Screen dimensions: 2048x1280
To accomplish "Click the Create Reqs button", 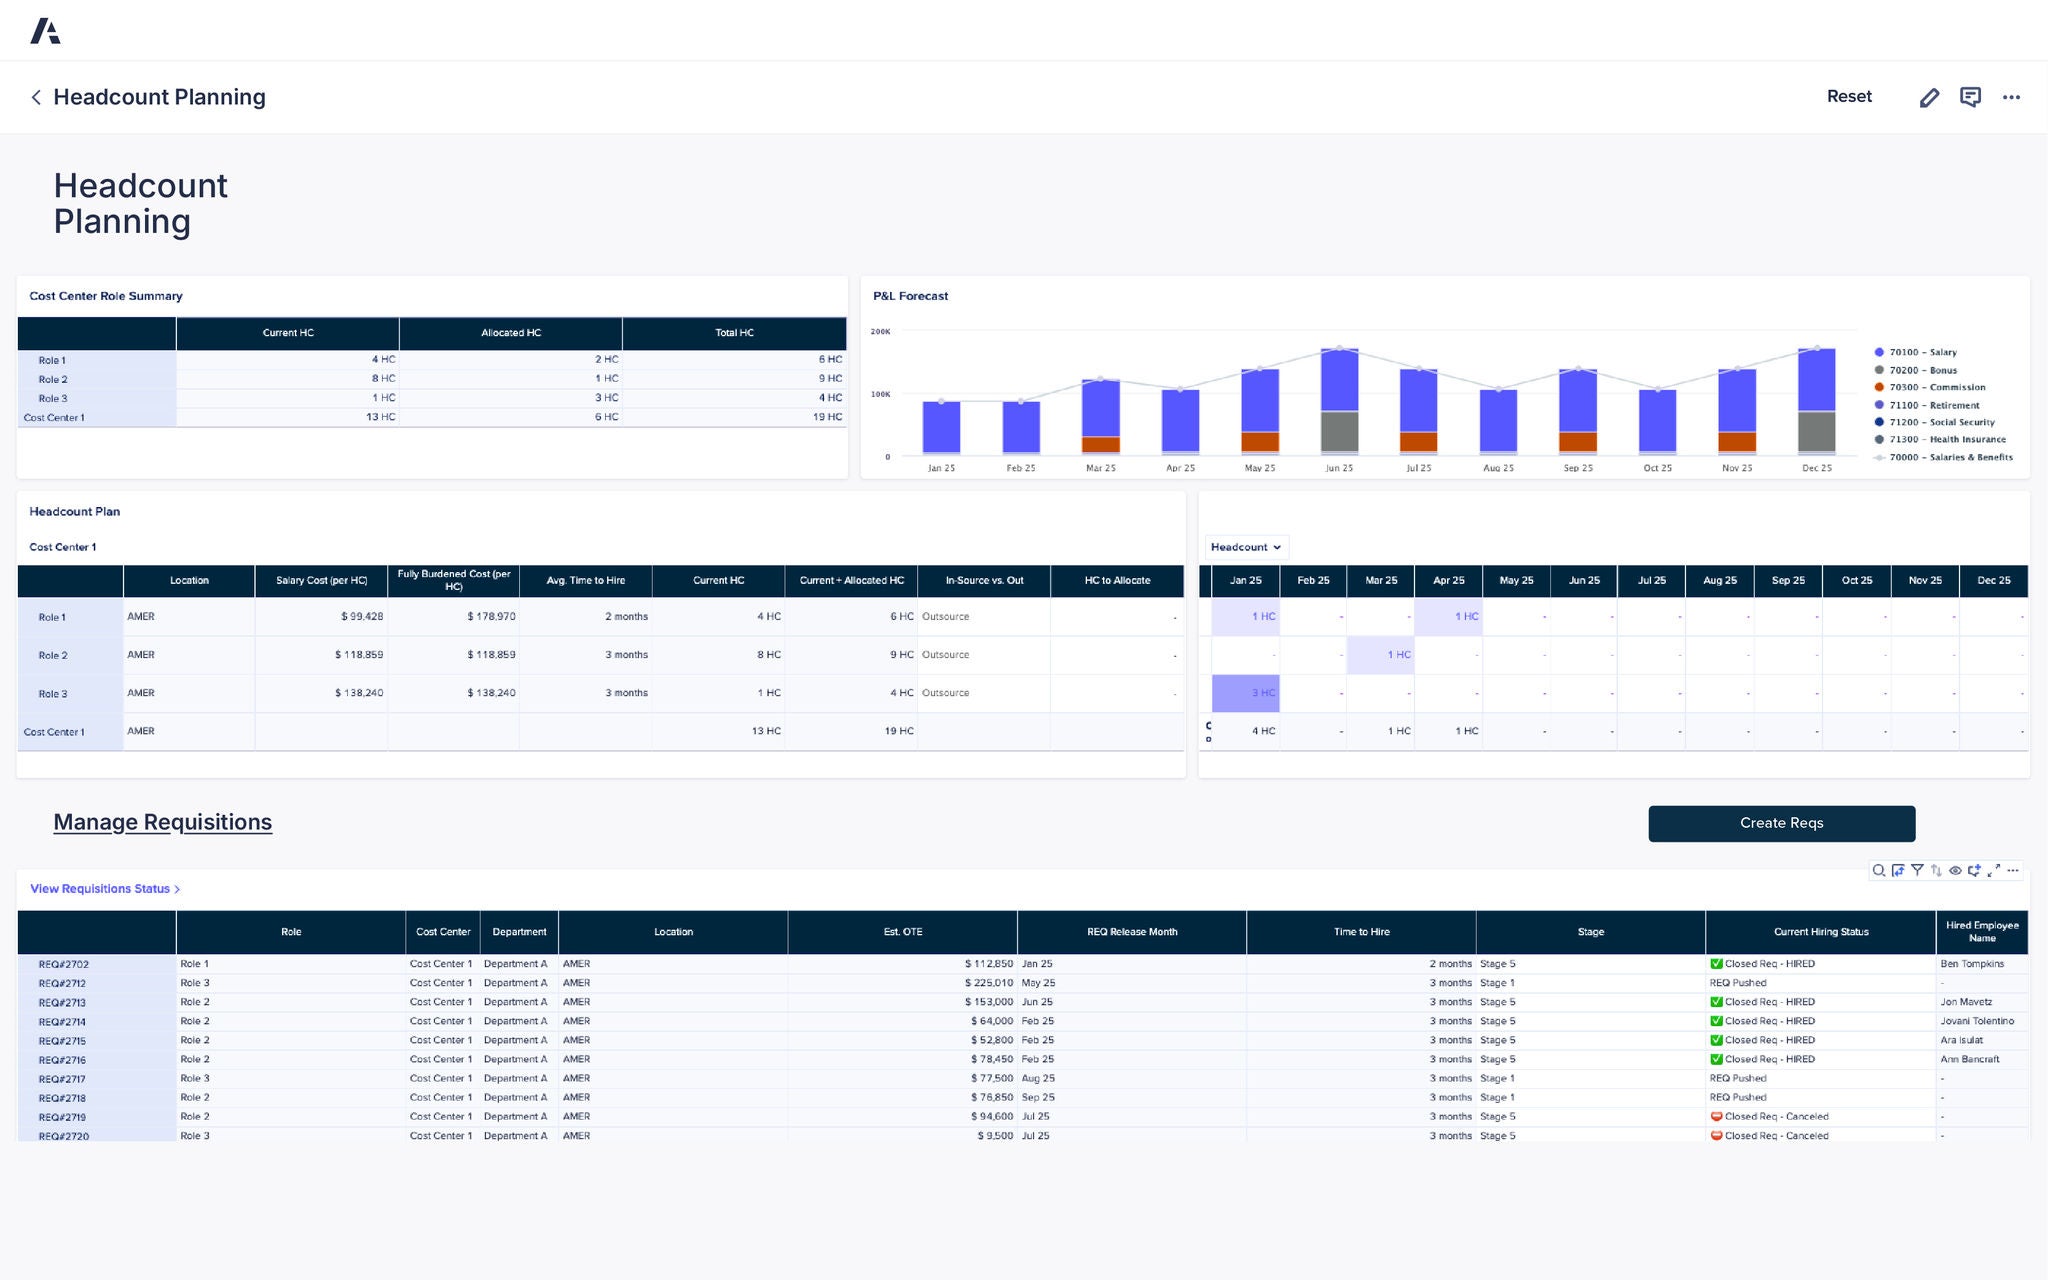I will click(1781, 823).
